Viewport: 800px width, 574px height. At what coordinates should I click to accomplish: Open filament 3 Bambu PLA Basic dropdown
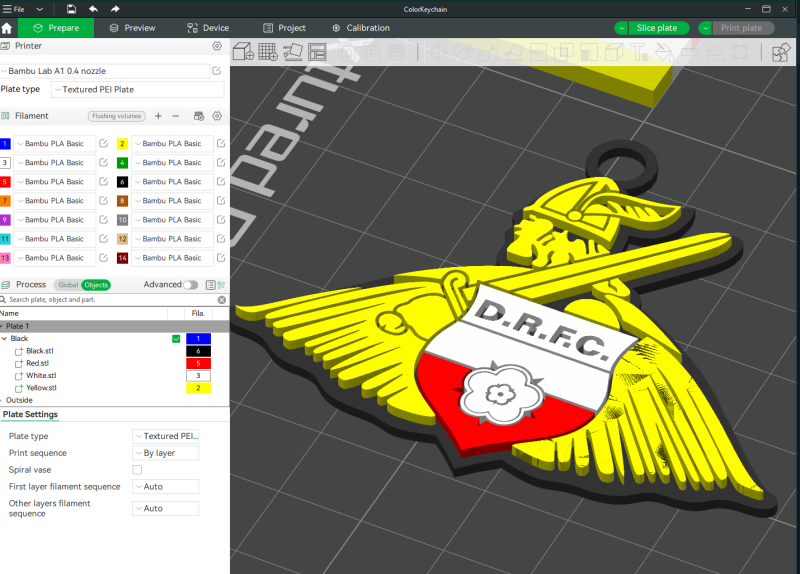55,163
